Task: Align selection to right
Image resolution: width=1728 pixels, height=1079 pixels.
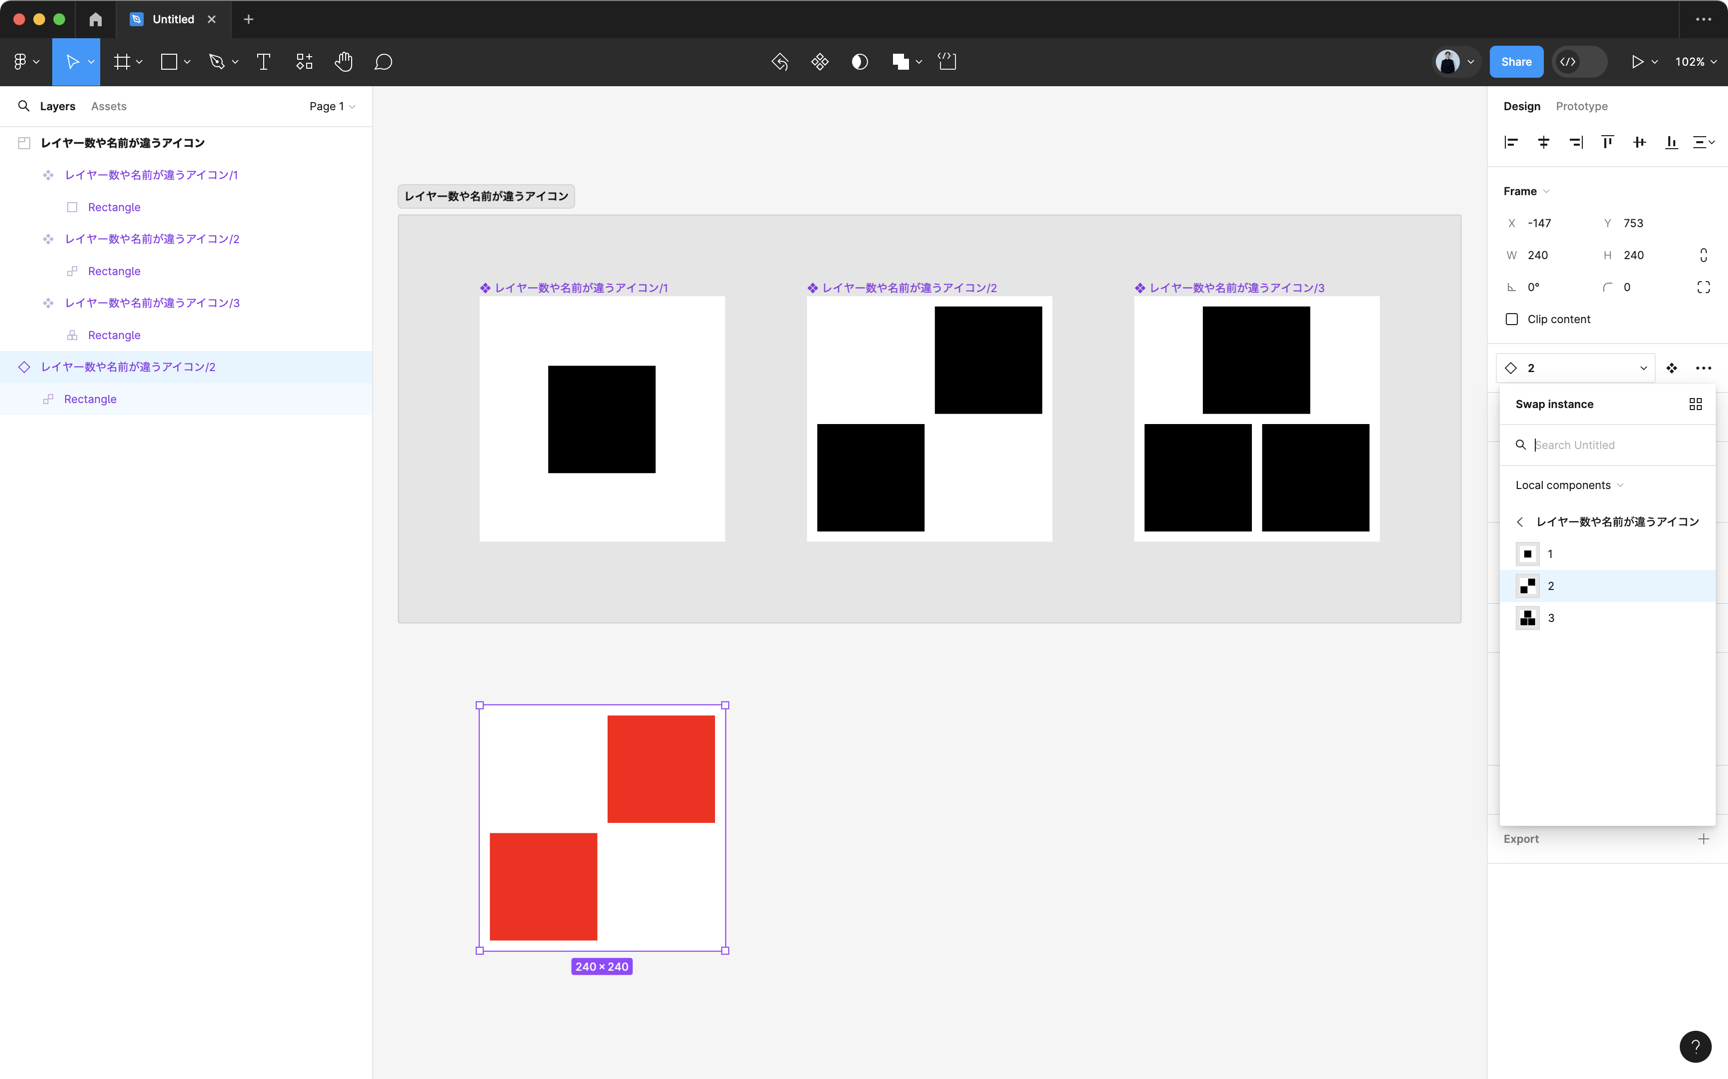Action: [1576, 143]
